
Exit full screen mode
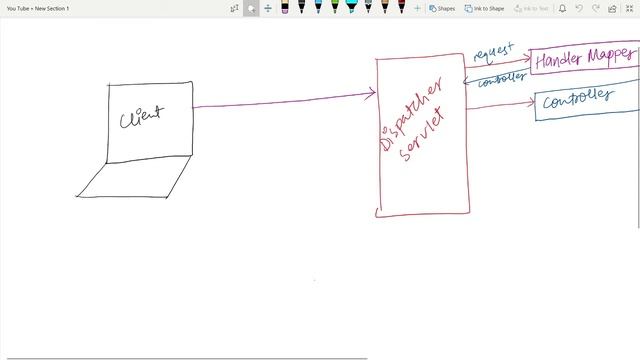click(x=629, y=8)
